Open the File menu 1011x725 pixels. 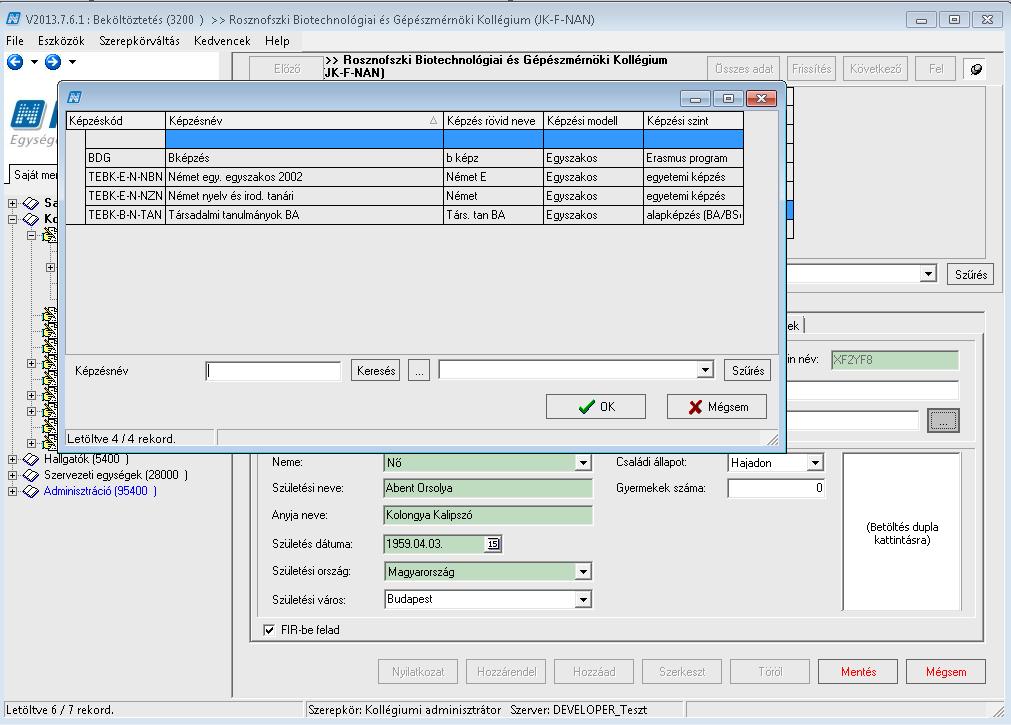15,41
